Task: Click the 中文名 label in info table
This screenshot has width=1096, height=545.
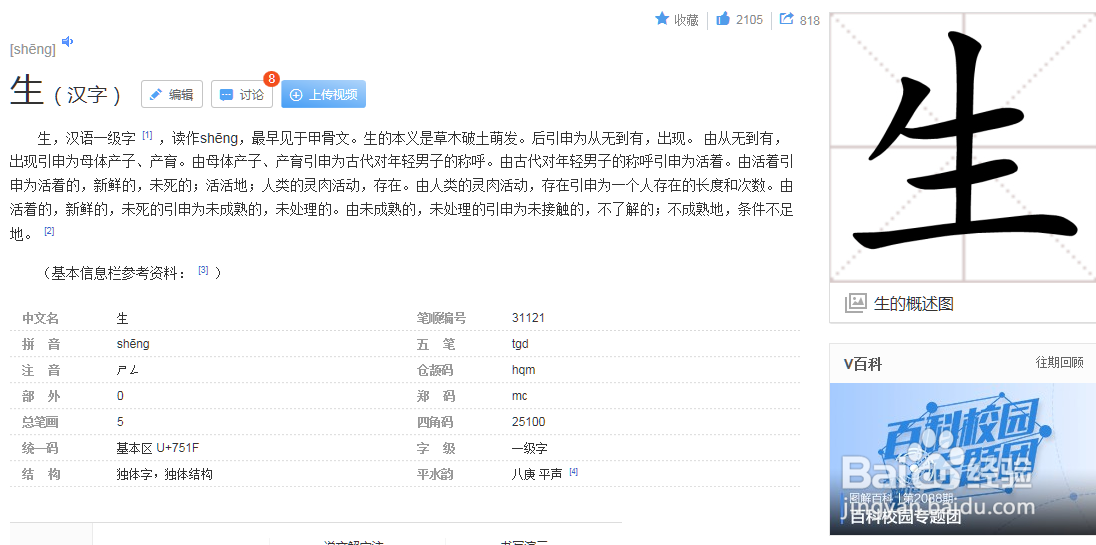Action: tap(41, 318)
